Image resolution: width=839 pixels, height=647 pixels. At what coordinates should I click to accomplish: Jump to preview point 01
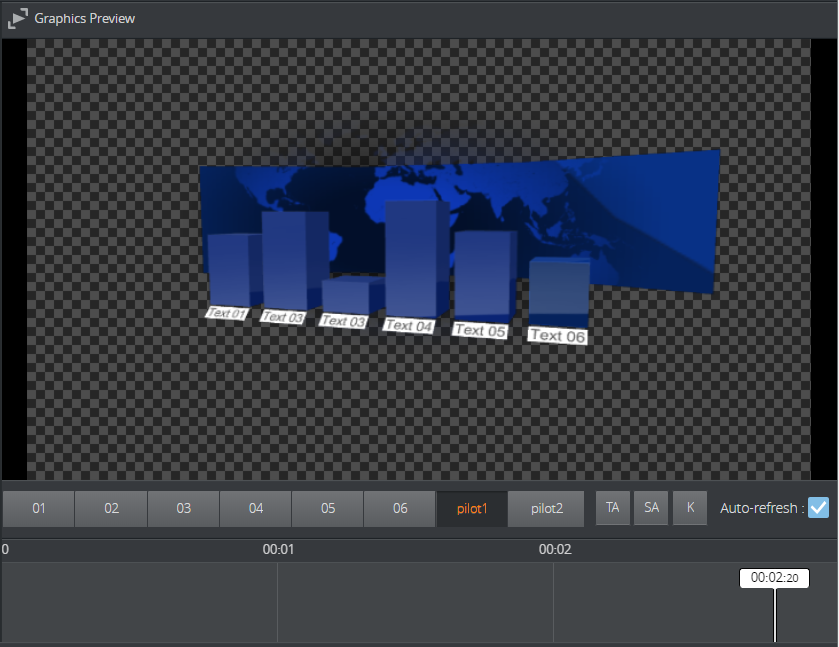point(39,508)
